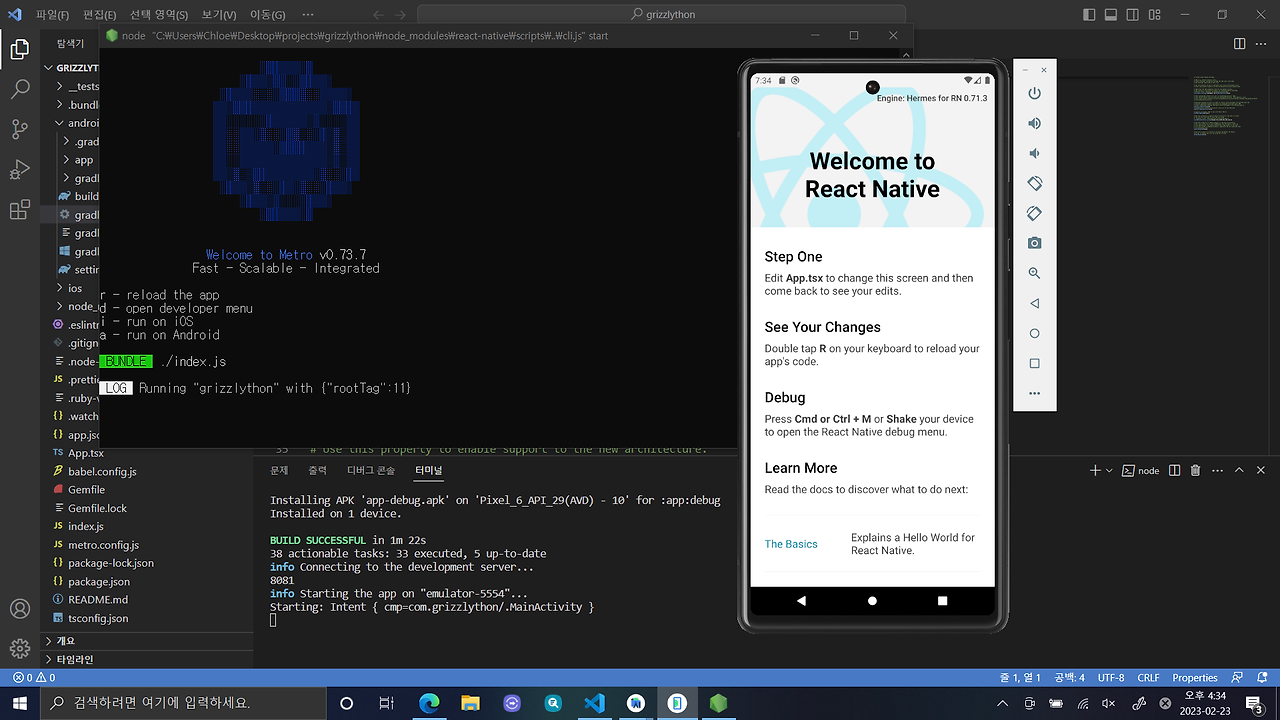
Task: Tap the Android back button on the phone screen
Action: [801, 601]
